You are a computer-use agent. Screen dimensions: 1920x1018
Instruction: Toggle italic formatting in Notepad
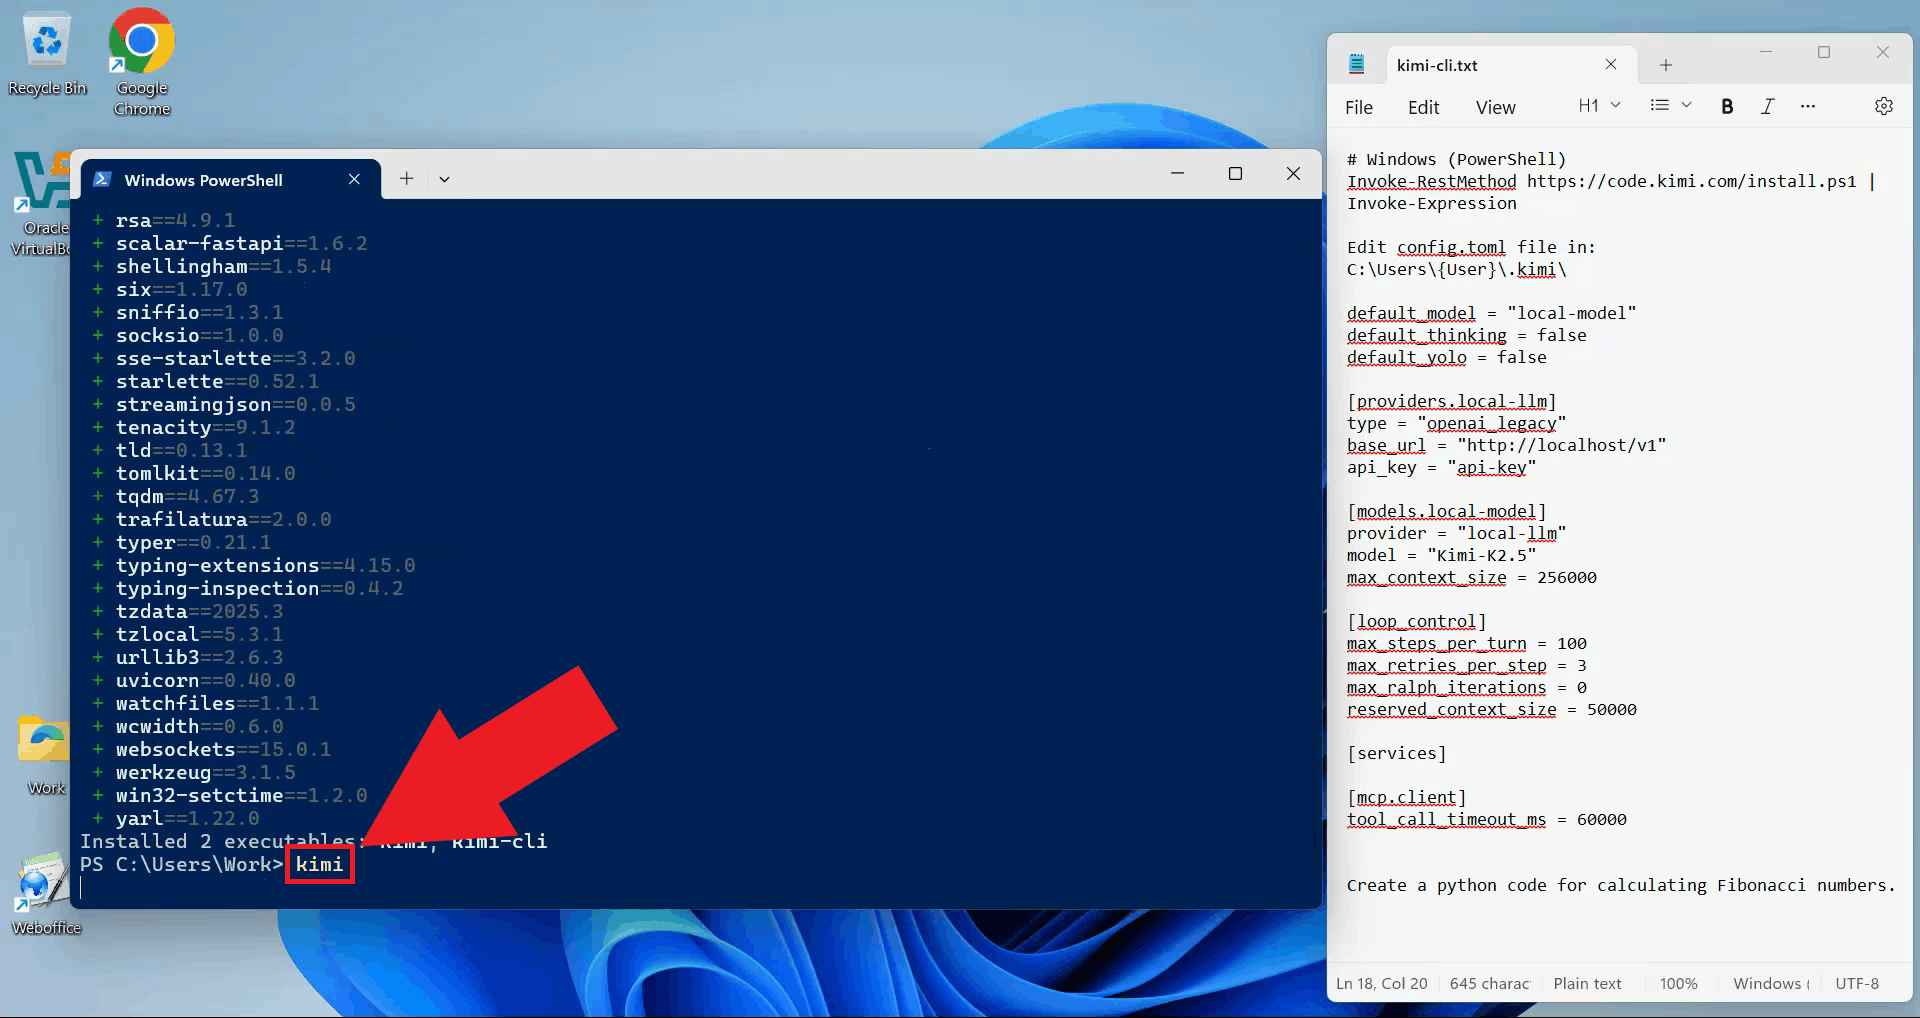[1767, 106]
